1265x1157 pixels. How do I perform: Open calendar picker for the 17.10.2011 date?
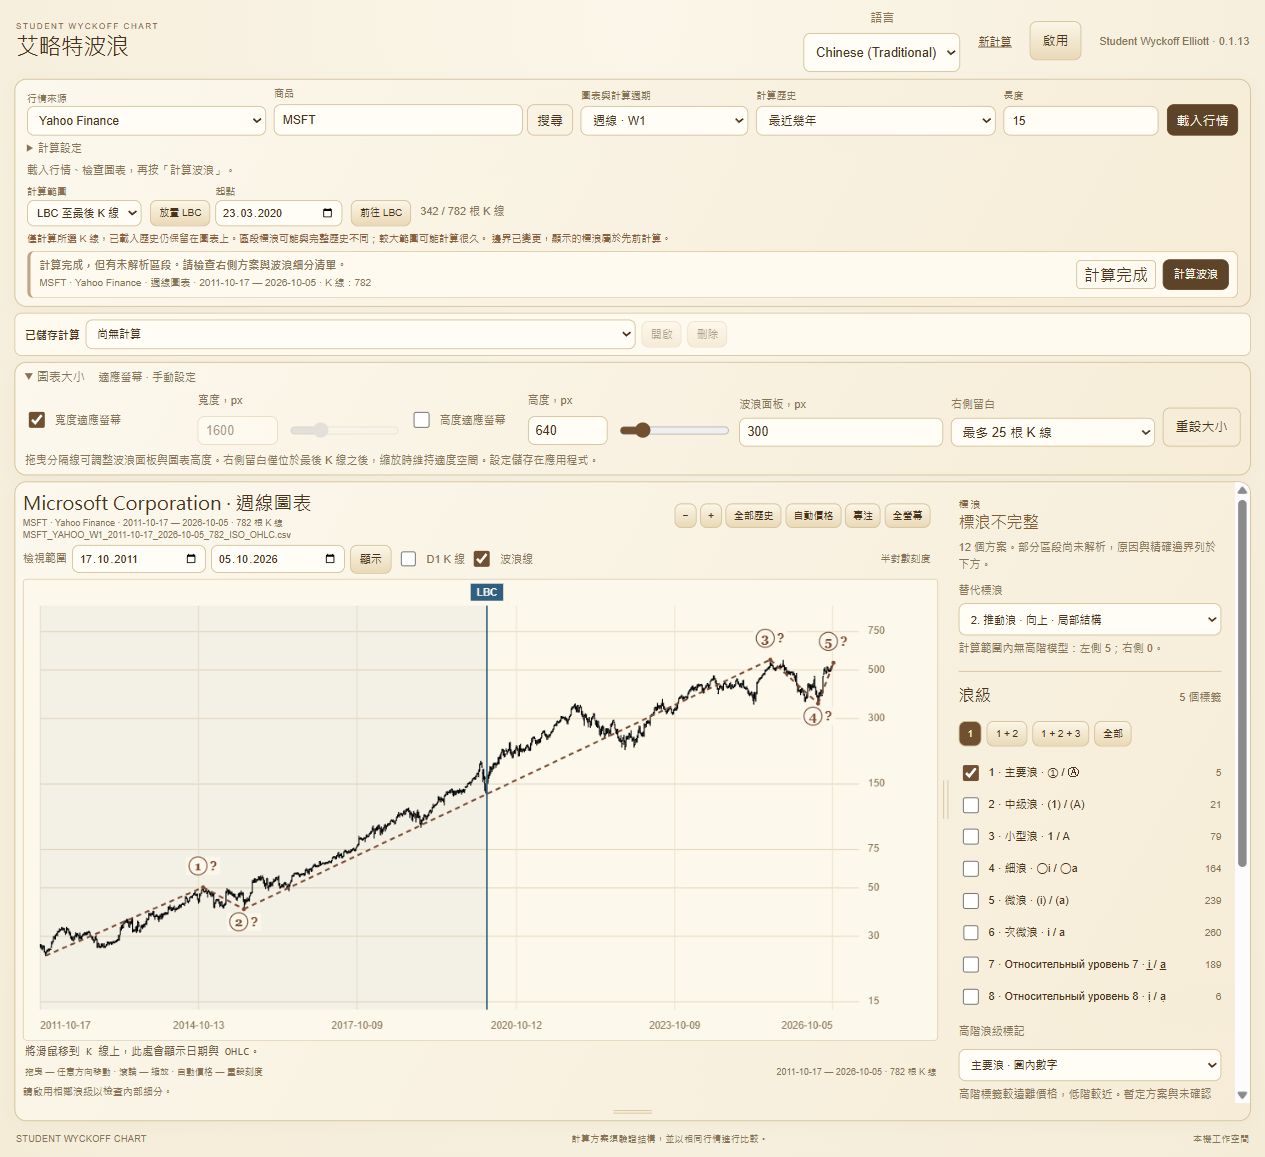[191, 559]
